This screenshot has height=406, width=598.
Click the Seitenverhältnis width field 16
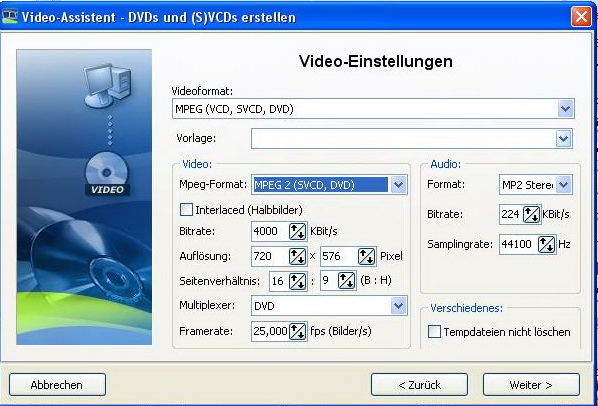[x=280, y=281]
